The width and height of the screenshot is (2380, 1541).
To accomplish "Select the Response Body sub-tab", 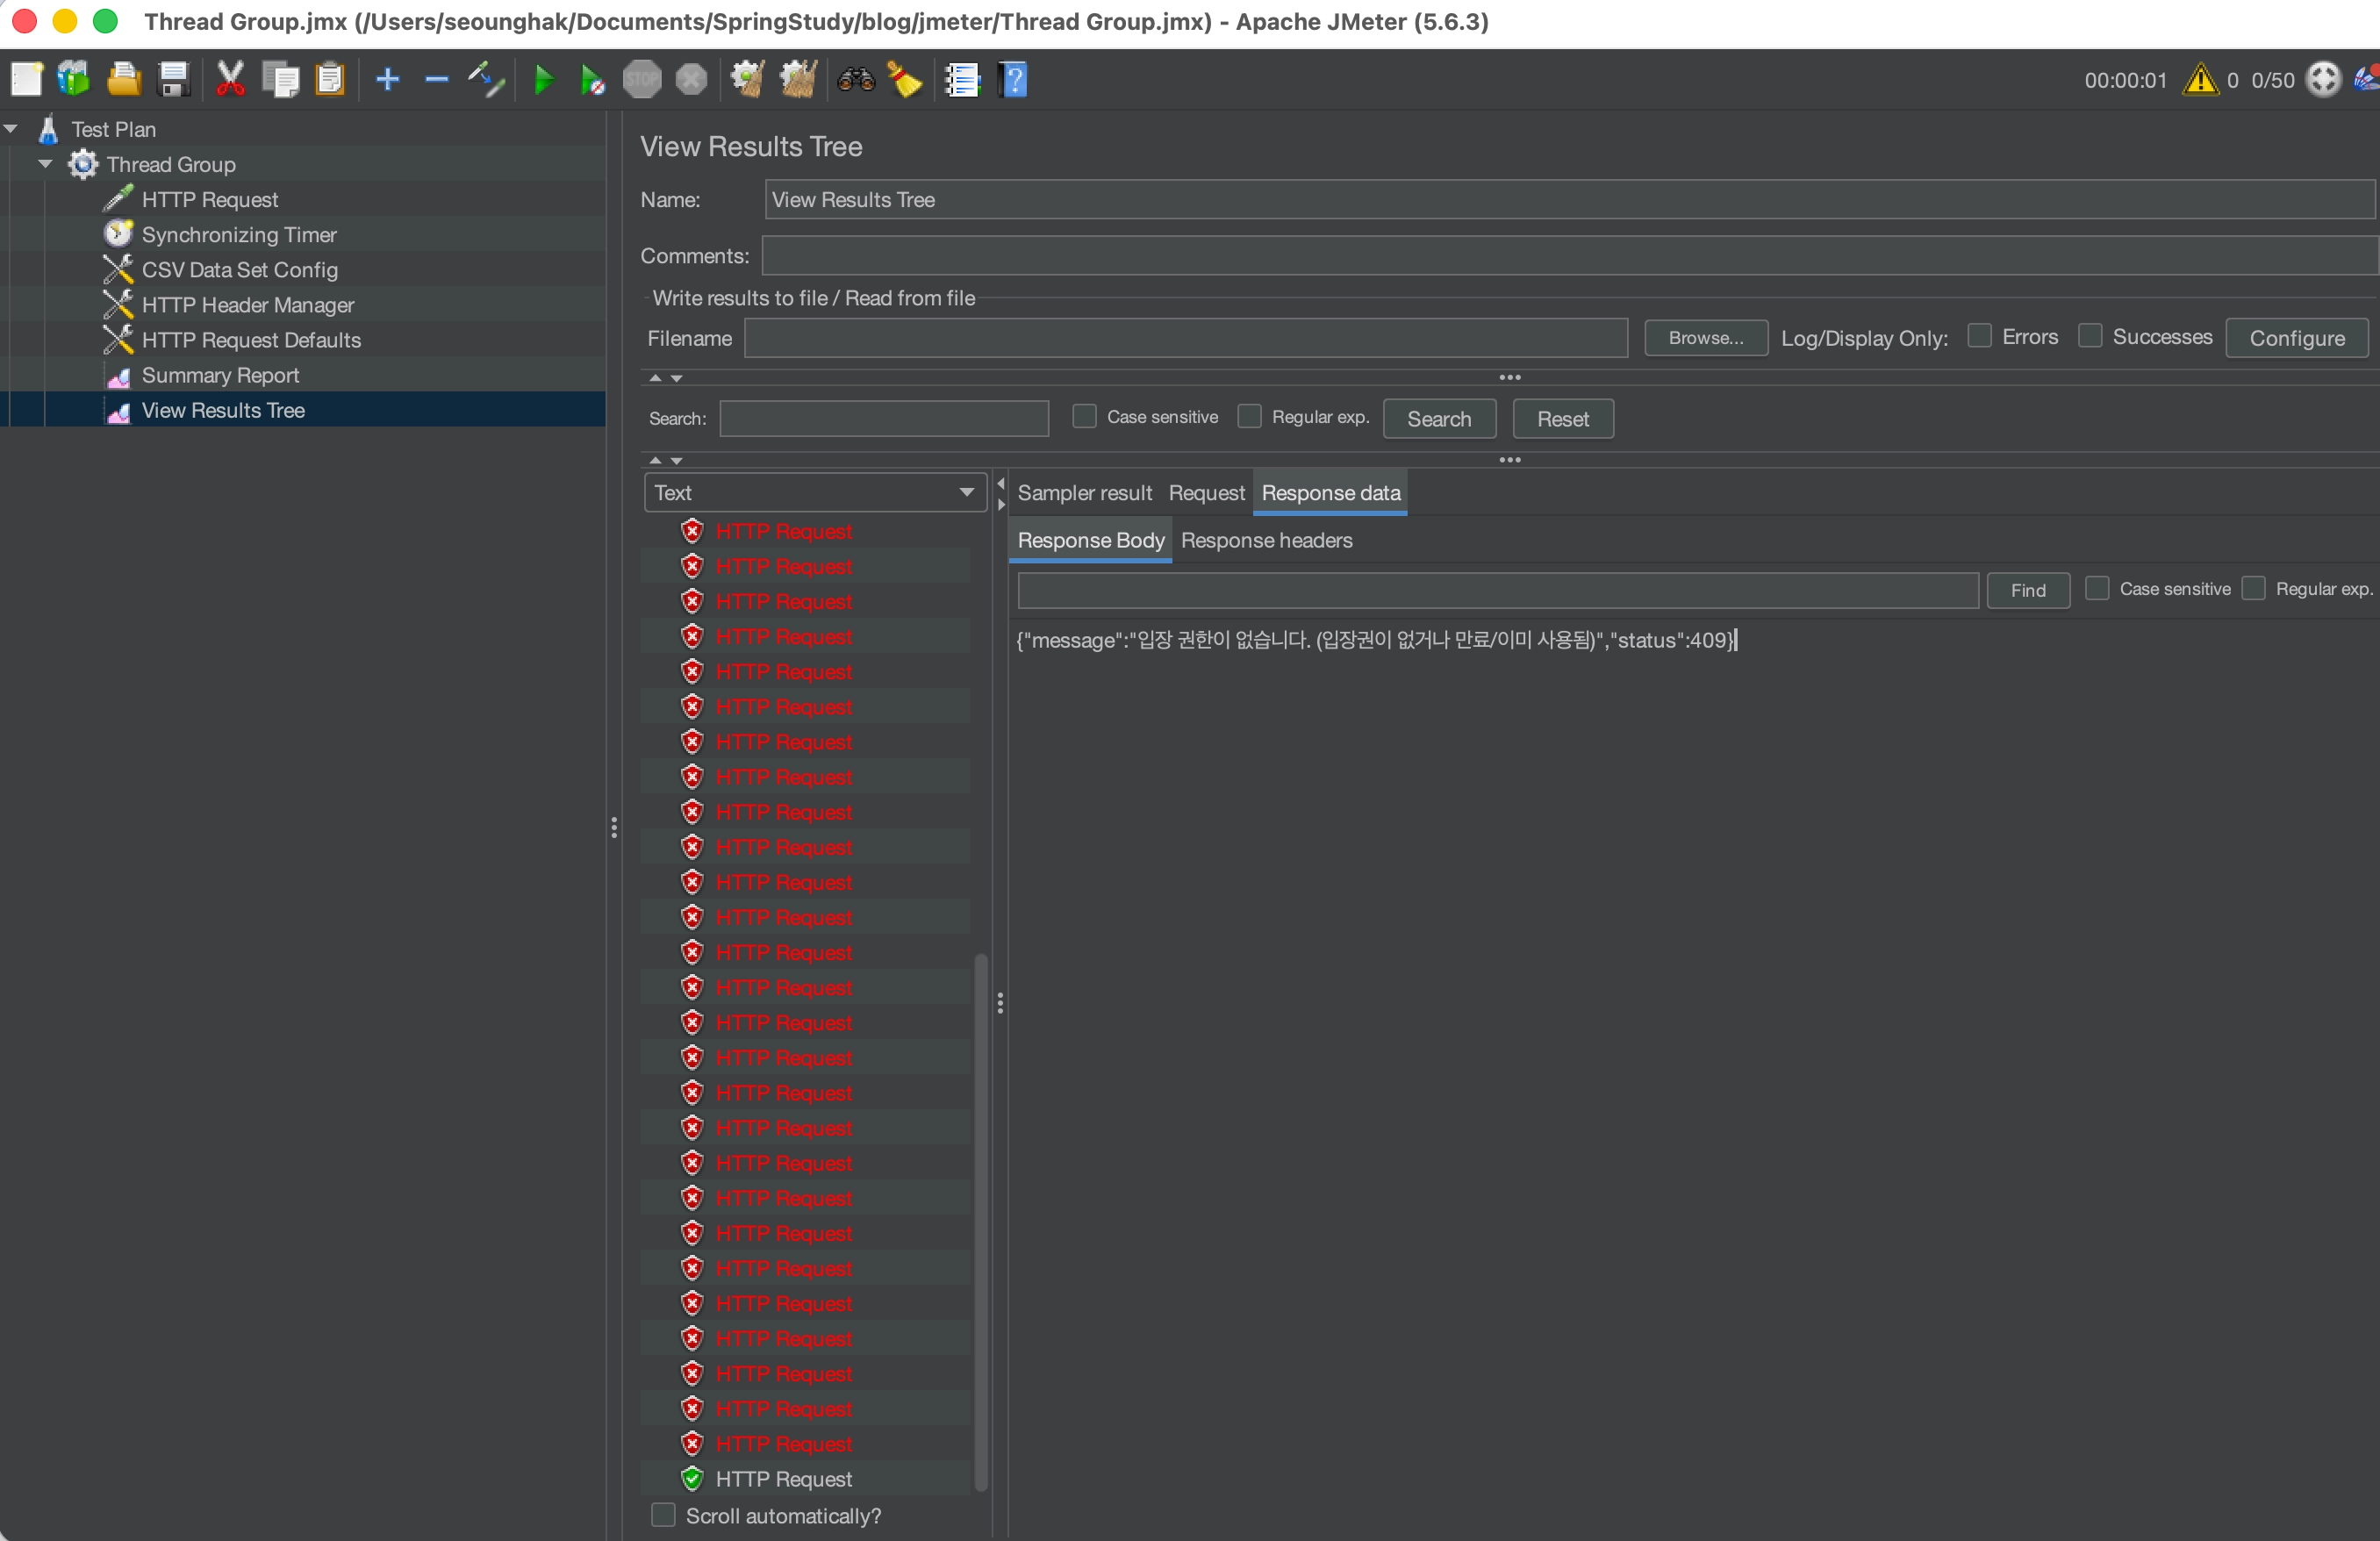I will click(1090, 540).
